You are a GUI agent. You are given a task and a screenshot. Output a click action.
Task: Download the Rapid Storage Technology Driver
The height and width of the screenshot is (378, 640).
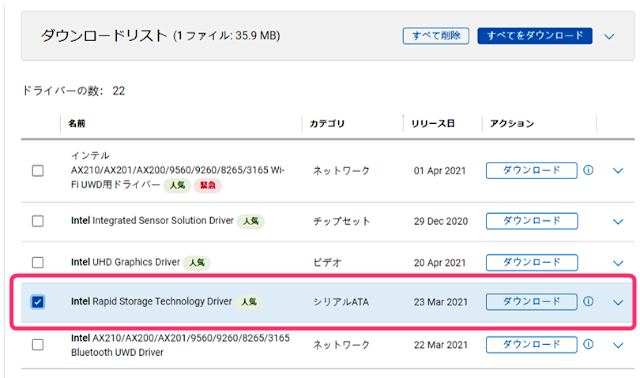531,302
